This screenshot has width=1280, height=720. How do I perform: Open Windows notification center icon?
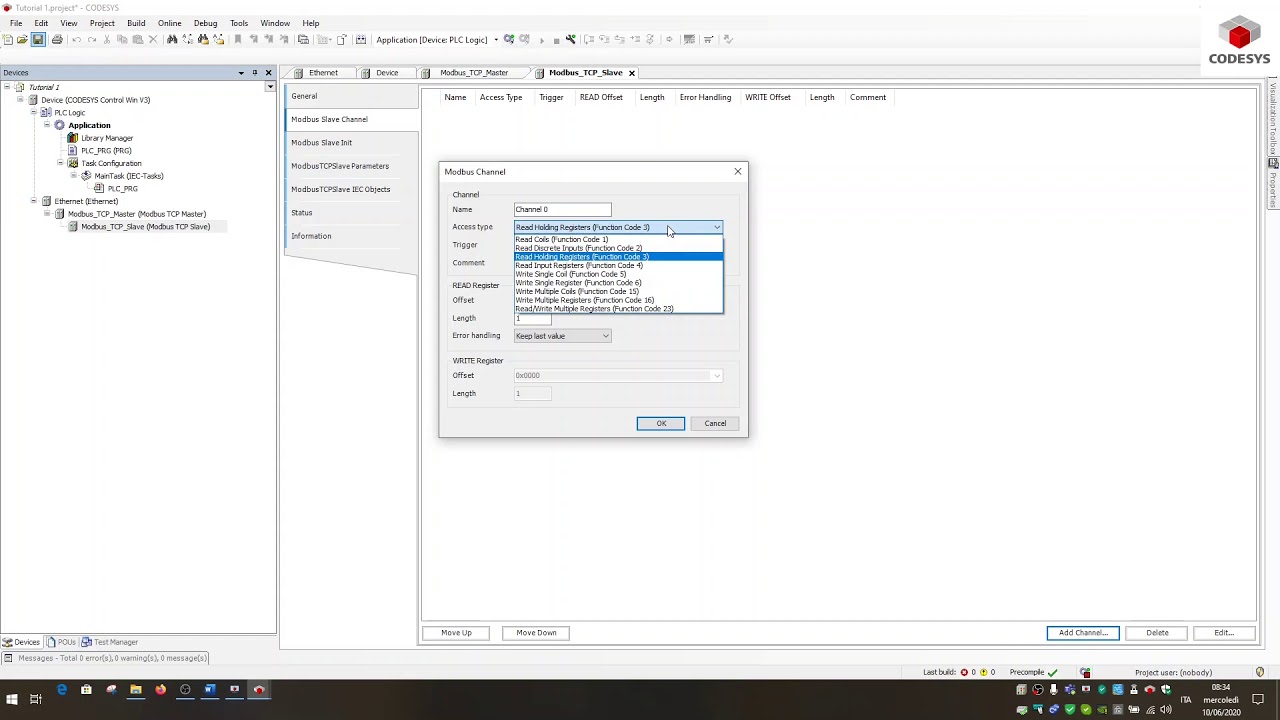pyautogui.click(x=1259, y=699)
